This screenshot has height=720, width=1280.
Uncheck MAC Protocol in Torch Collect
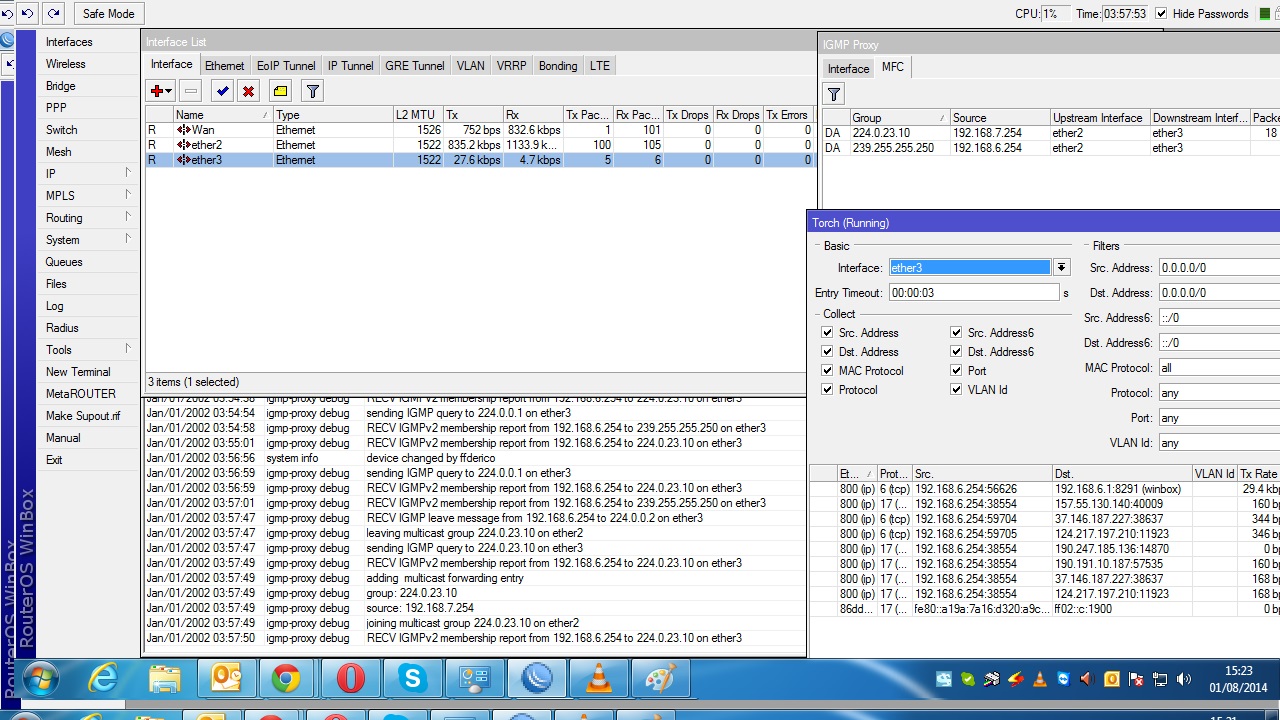(x=827, y=371)
